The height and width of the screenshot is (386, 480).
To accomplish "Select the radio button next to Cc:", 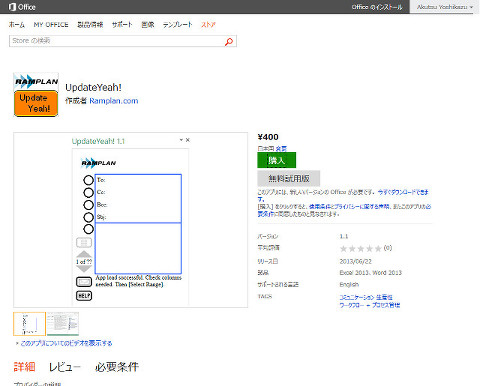I will [x=88, y=193].
